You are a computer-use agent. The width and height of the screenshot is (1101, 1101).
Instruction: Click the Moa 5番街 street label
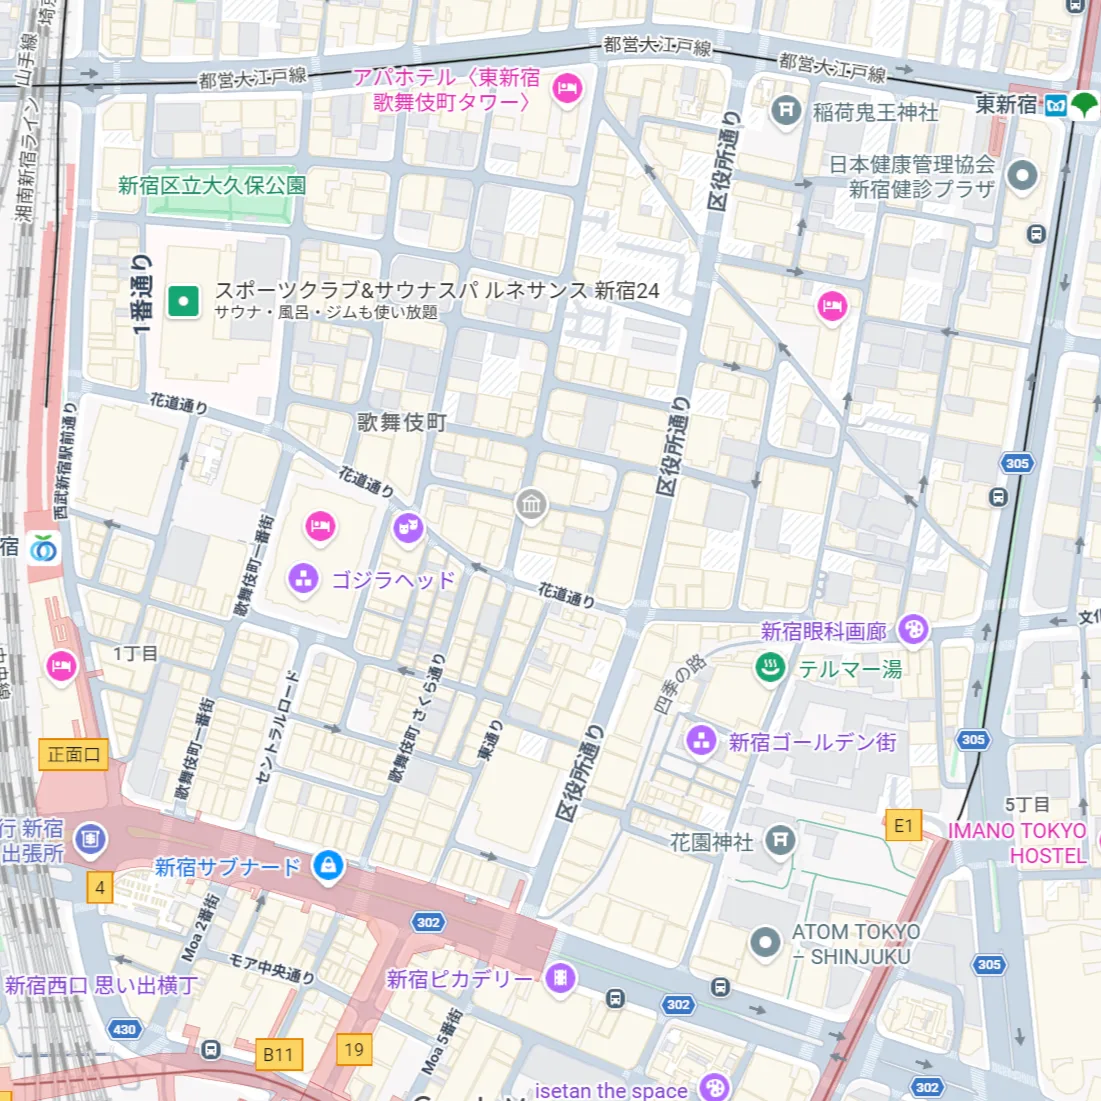coord(442,1041)
